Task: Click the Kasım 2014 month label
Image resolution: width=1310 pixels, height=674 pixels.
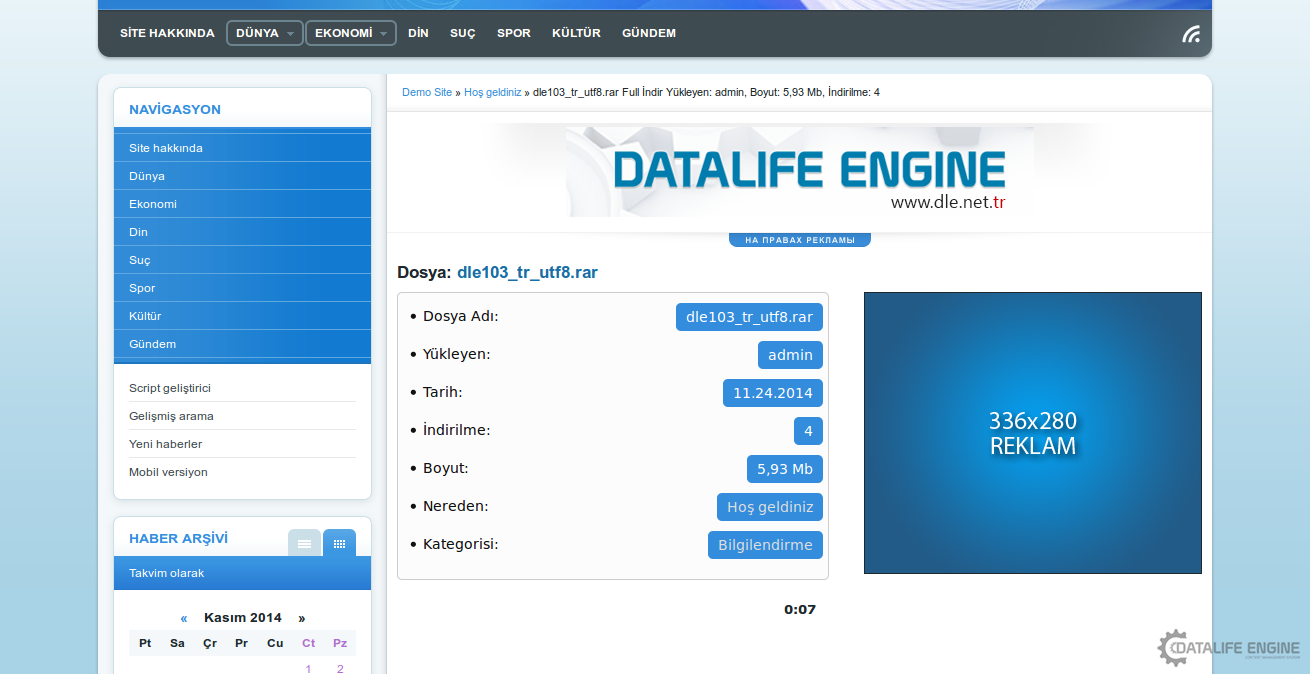Action: tap(243, 618)
